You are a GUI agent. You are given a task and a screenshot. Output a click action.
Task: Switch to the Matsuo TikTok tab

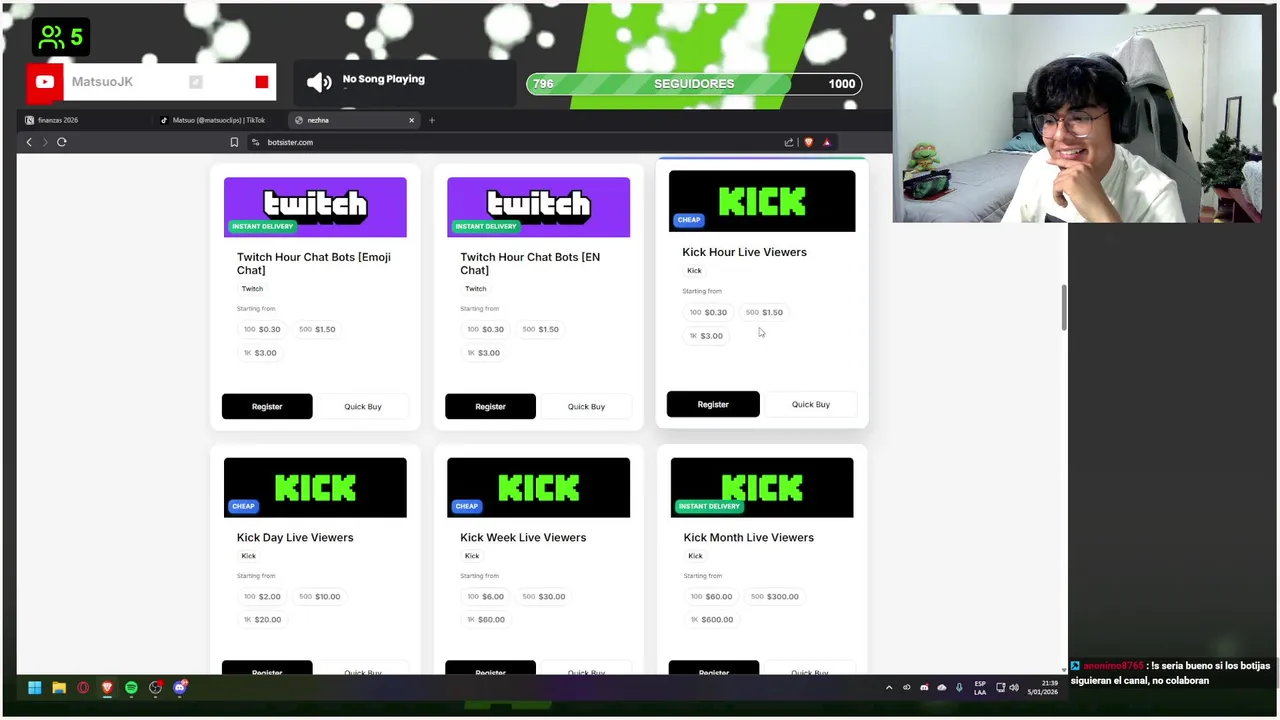pos(220,120)
